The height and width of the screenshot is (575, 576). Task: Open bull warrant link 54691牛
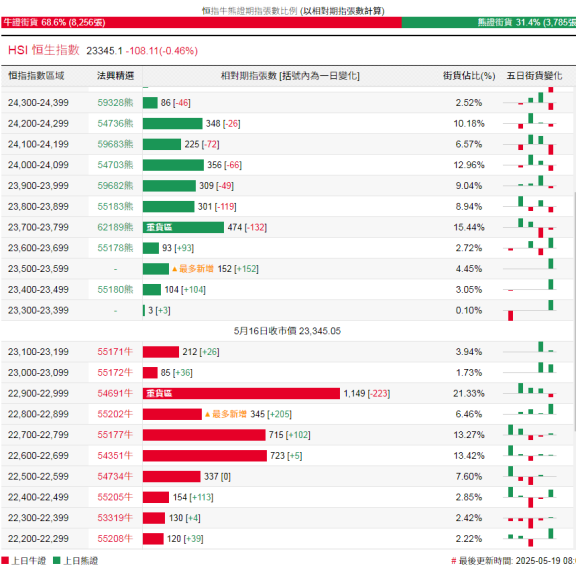(x=115, y=393)
